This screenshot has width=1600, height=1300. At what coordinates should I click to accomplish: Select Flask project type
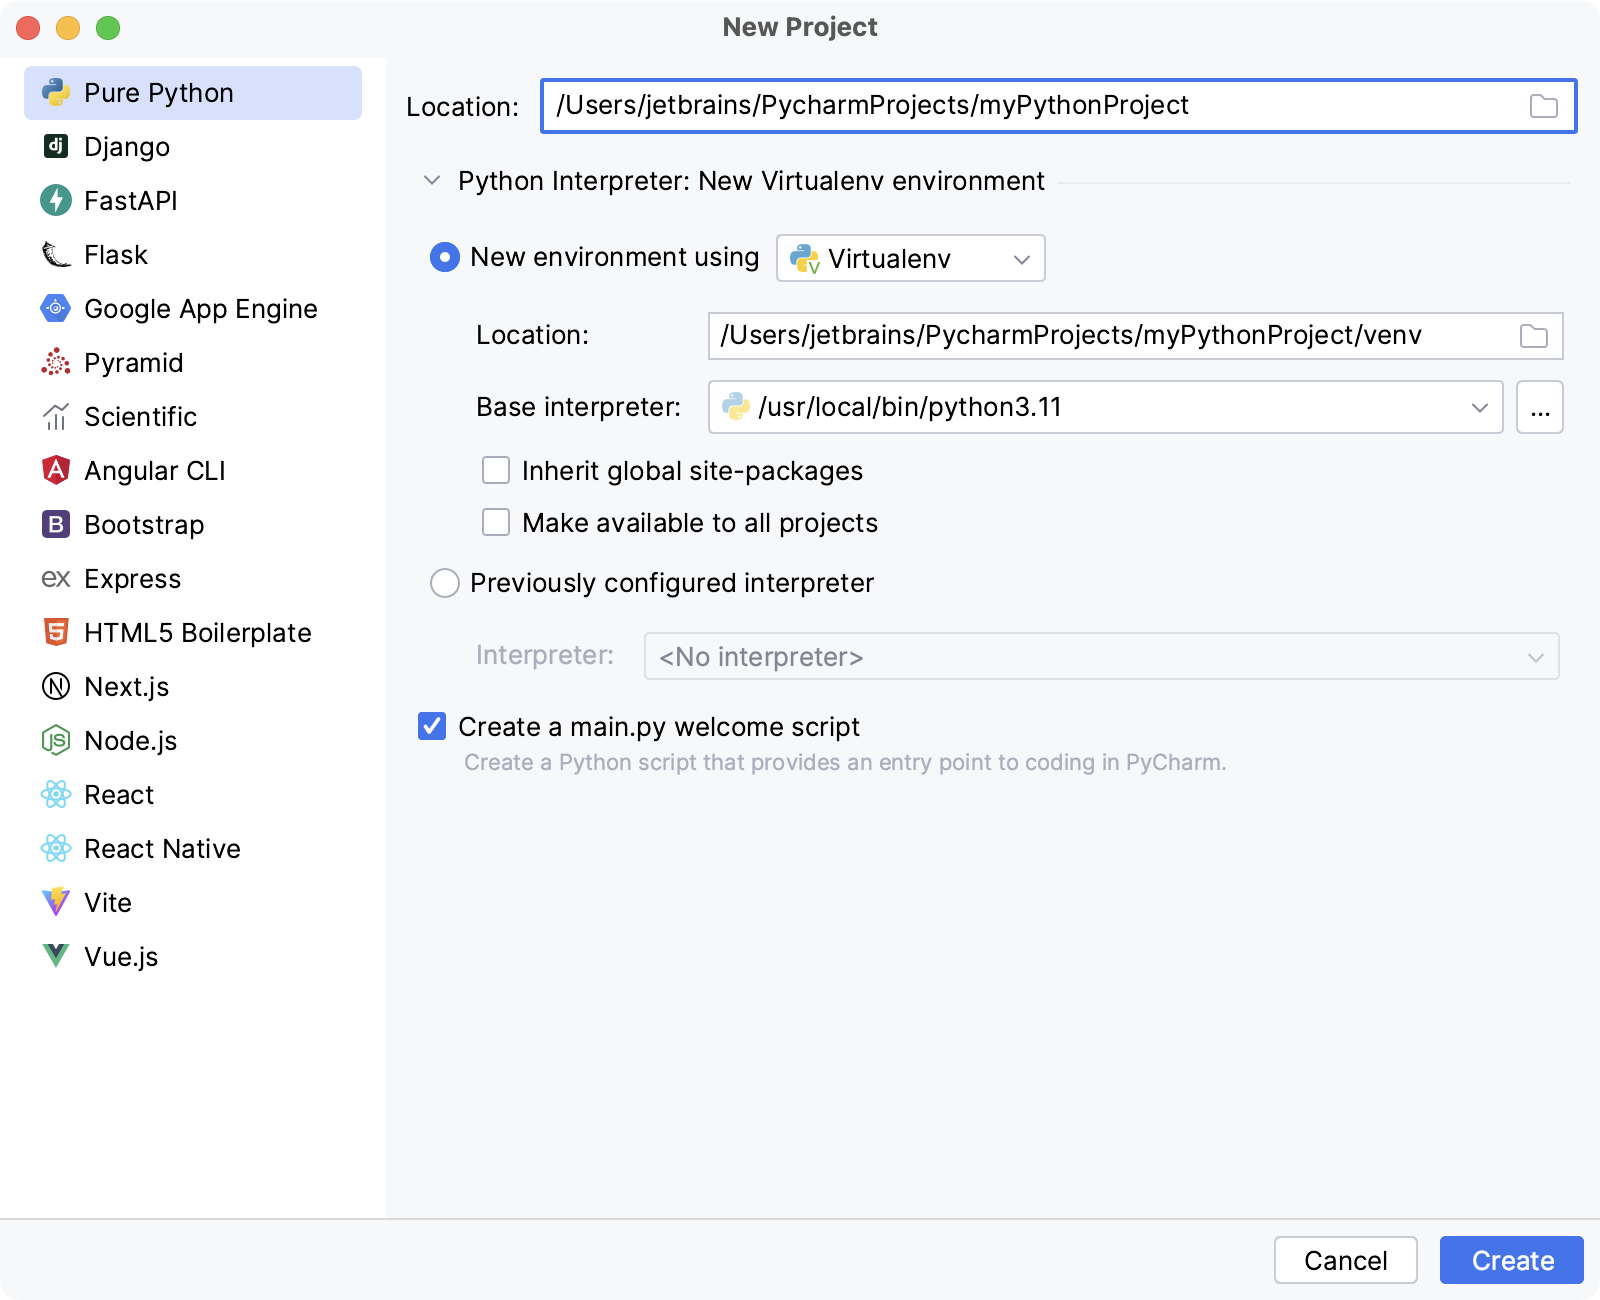[193, 255]
